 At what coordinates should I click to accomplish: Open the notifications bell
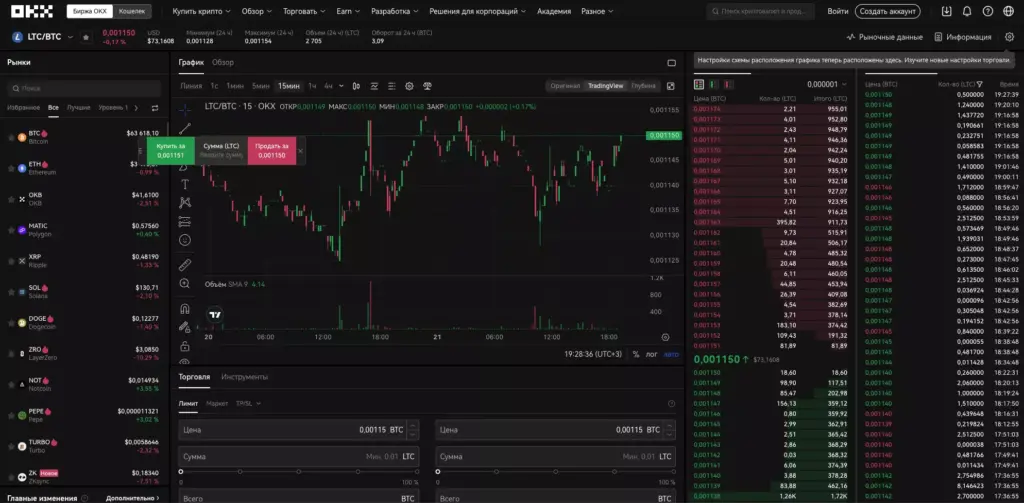967,11
